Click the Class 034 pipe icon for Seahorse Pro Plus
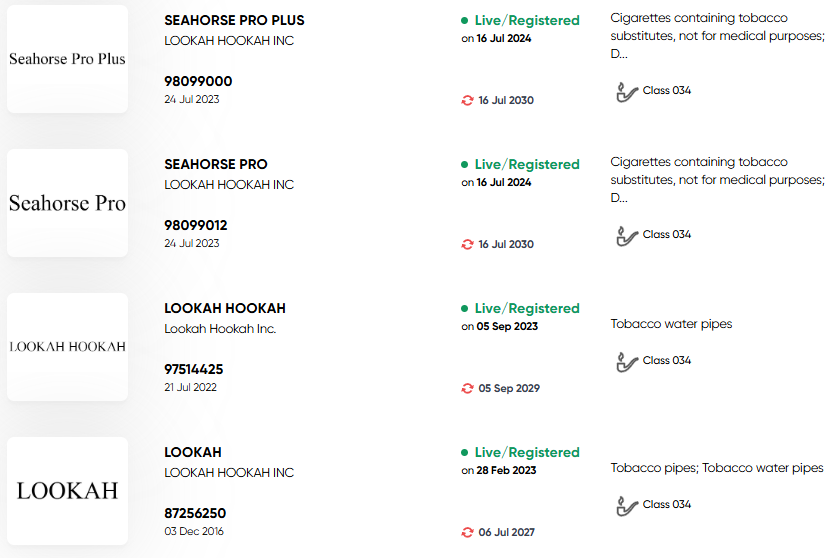 pyautogui.click(x=626, y=92)
